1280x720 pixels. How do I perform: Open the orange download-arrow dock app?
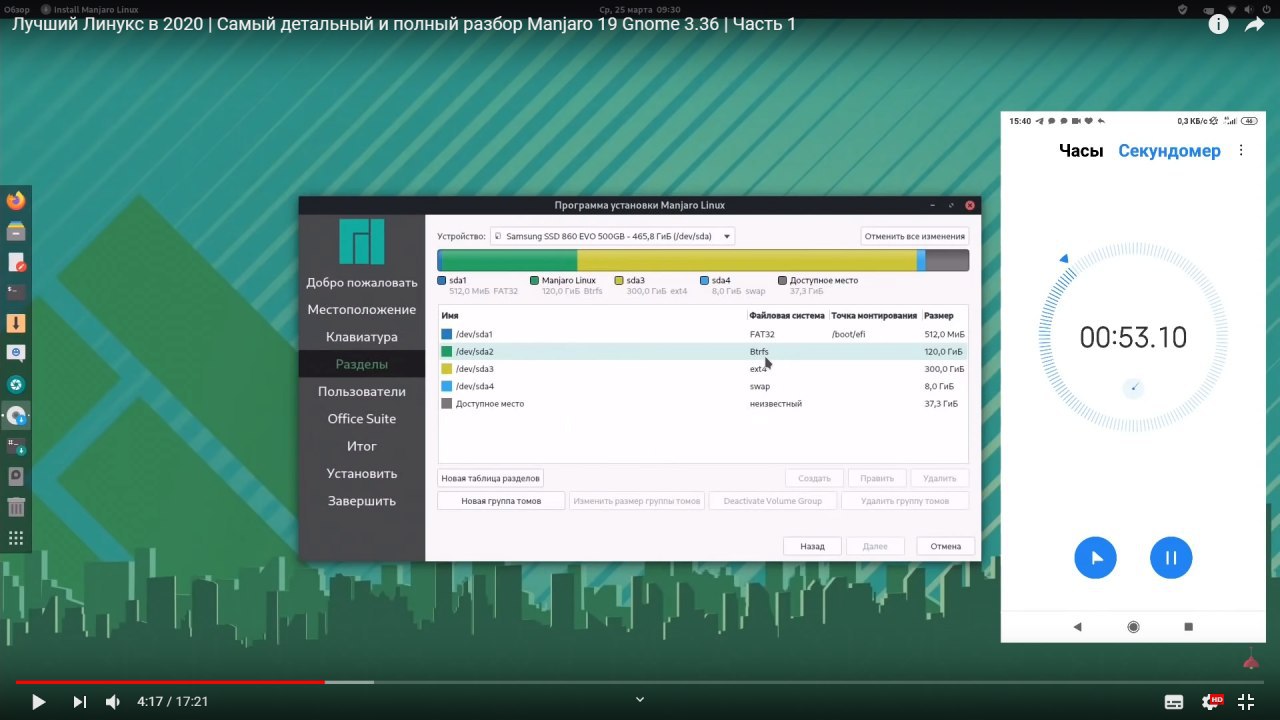16,324
